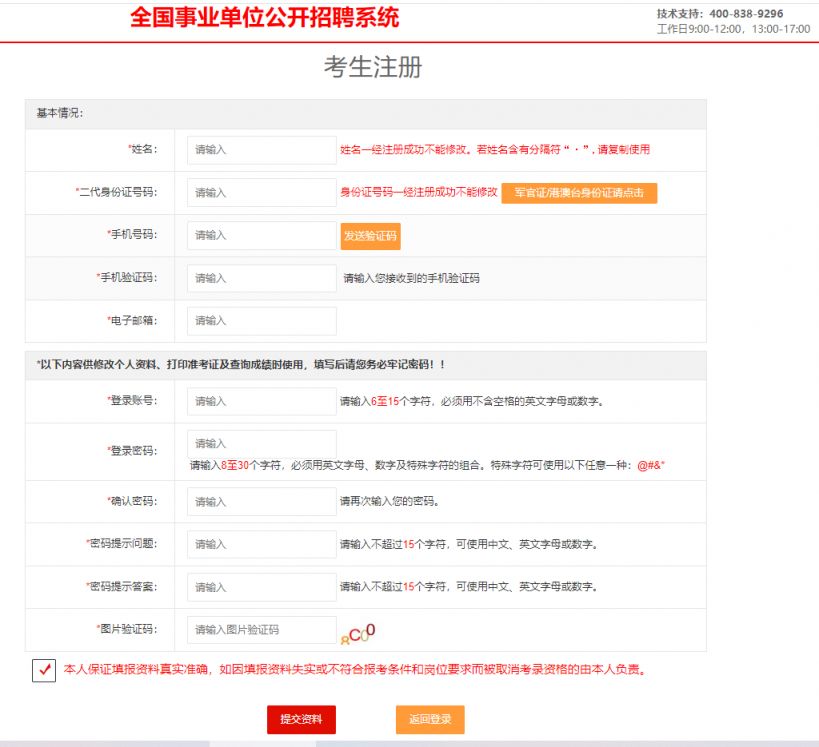Viewport: 819px width, 747px height.
Task: Click the 手机号码 mobile number field
Action: coord(260,235)
